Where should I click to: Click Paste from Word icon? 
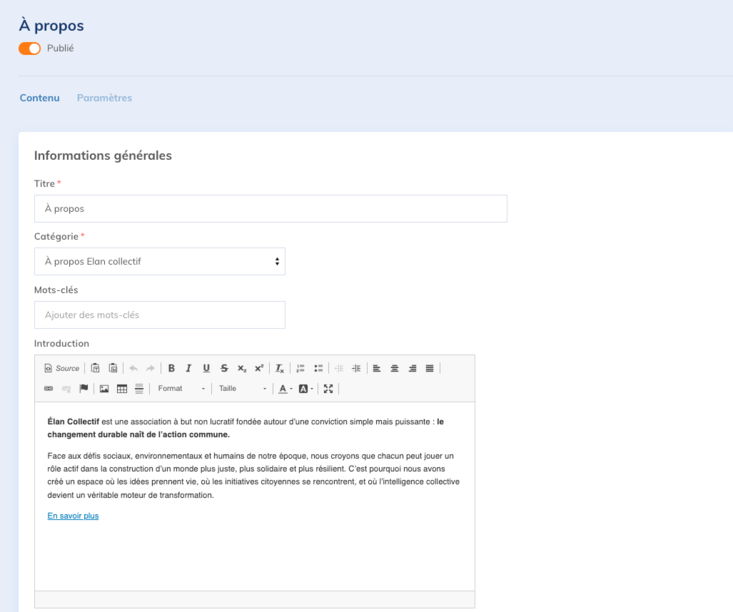[113, 368]
